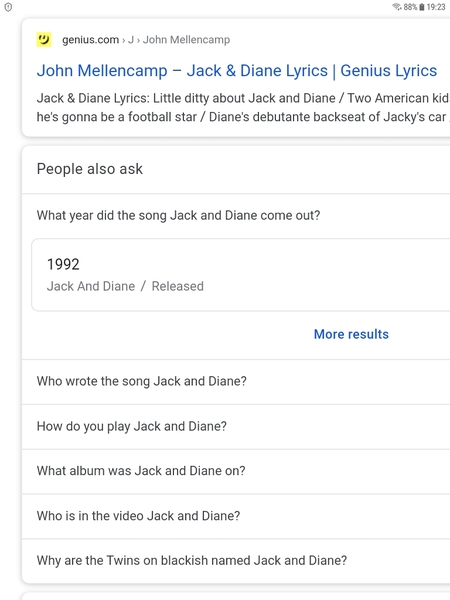Expand 'What album was Jack and Diane on?'
450x600 pixels.
[x=236, y=471]
